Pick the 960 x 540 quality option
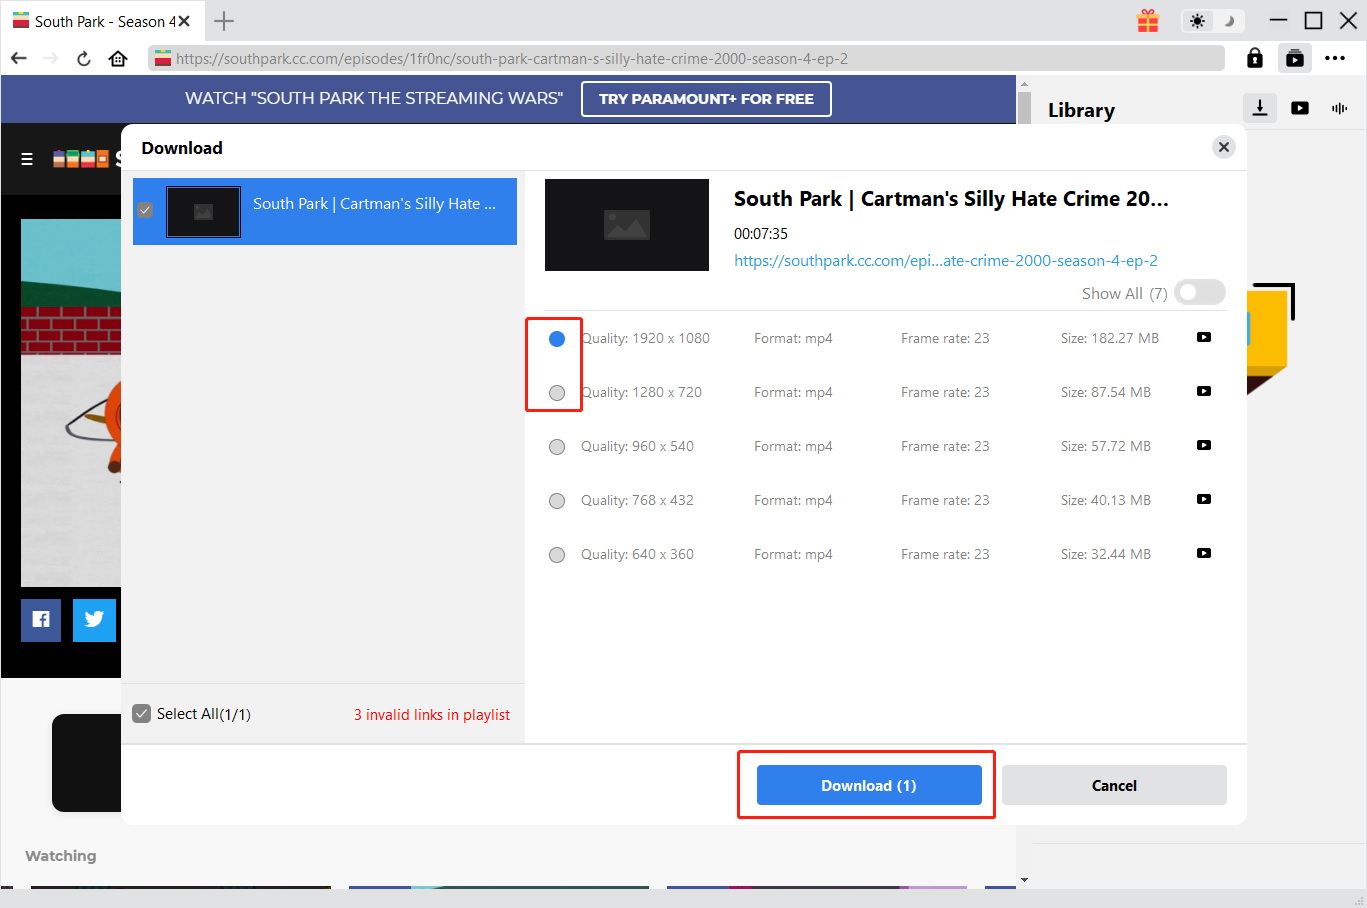This screenshot has height=908, width=1367. click(557, 447)
